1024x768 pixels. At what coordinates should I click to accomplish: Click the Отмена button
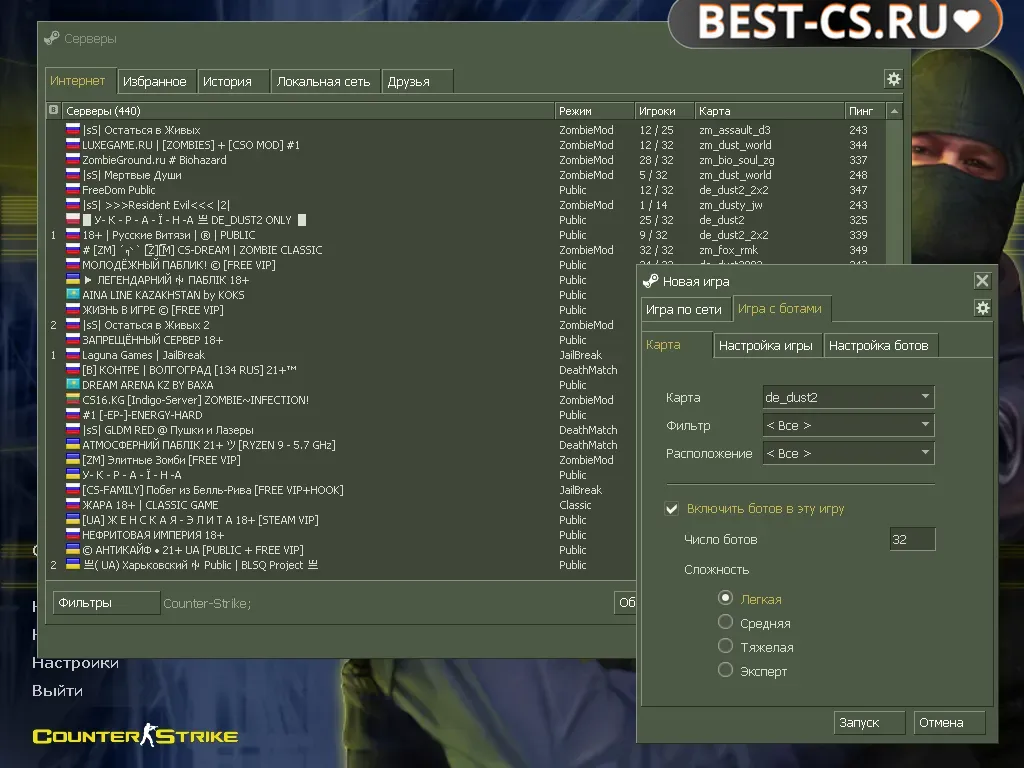[x=949, y=723]
